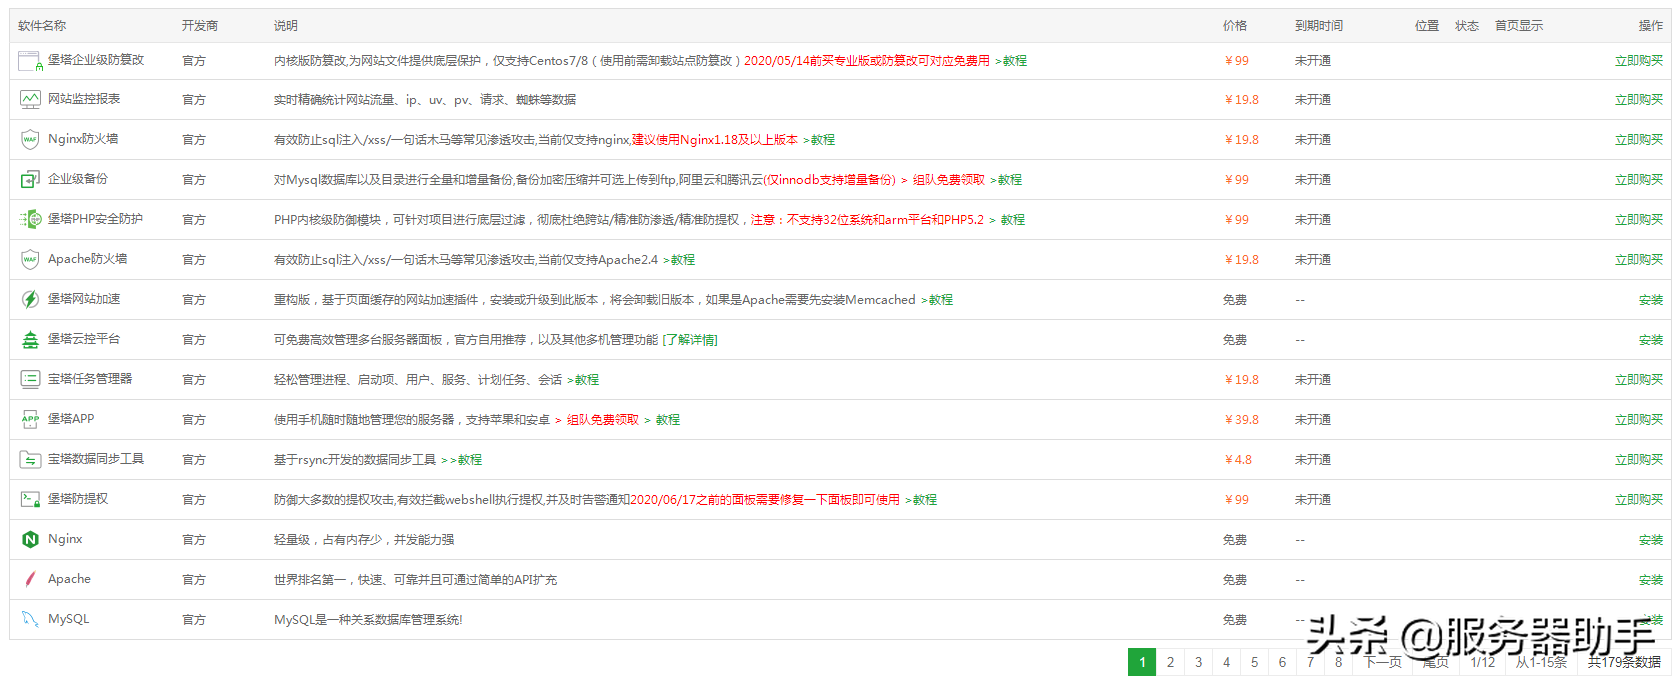Click the 开发商 column header
The width and height of the screenshot is (1676, 678).
pos(200,26)
